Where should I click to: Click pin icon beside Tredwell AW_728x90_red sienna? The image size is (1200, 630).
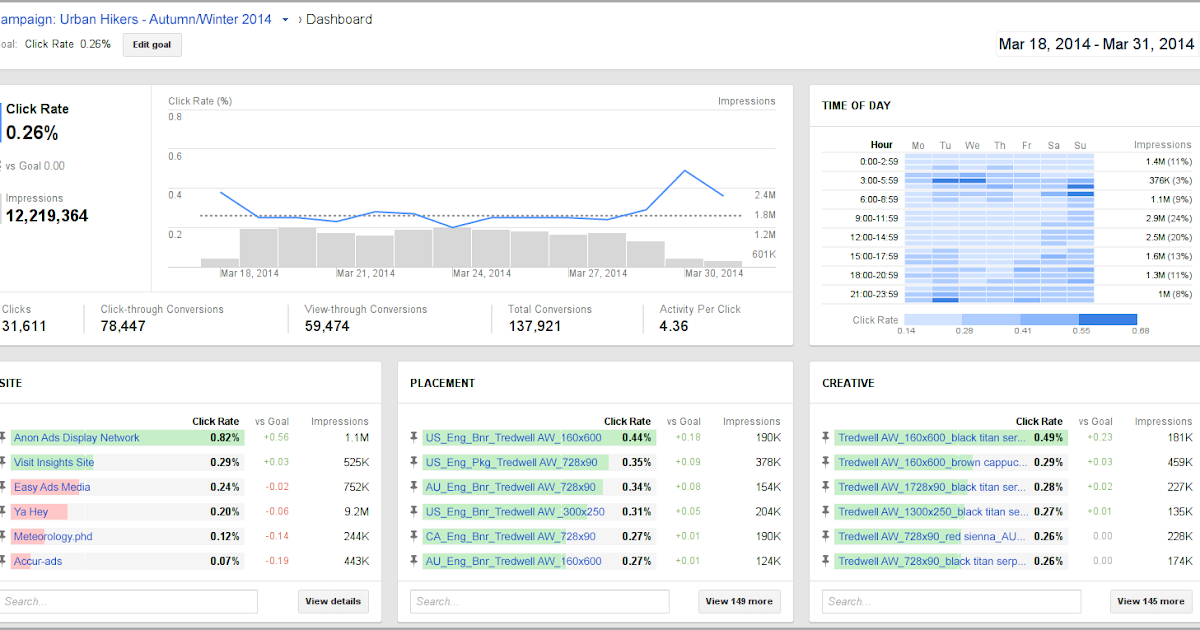pos(826,536)
